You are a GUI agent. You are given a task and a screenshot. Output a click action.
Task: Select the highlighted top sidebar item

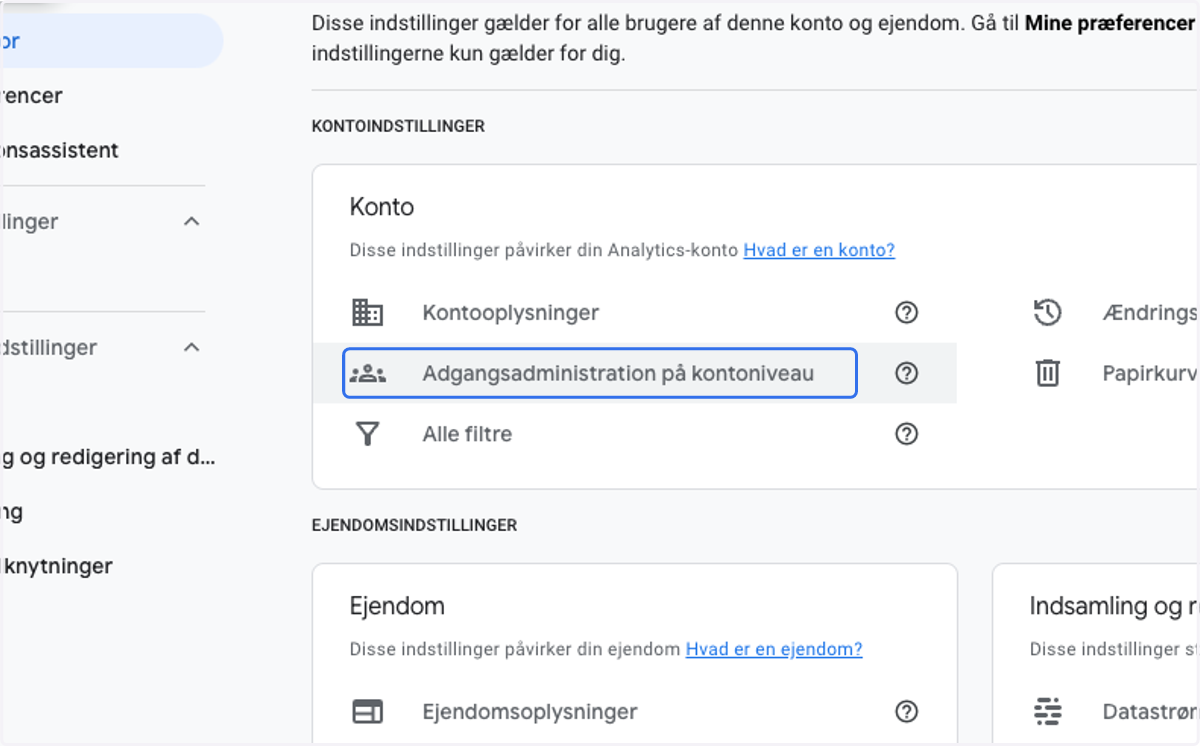pyautogui.click(x=111, y=41)
